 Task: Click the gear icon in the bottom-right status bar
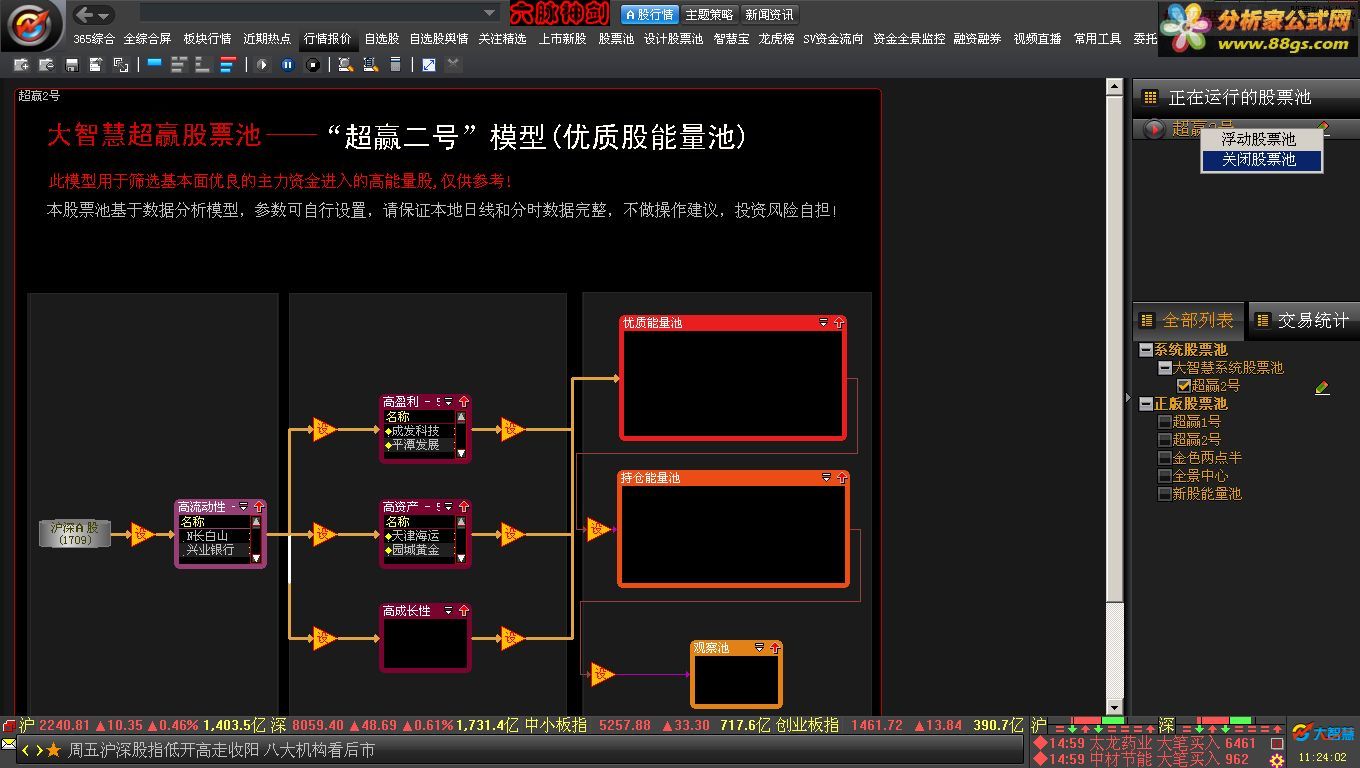(1277, 760)
